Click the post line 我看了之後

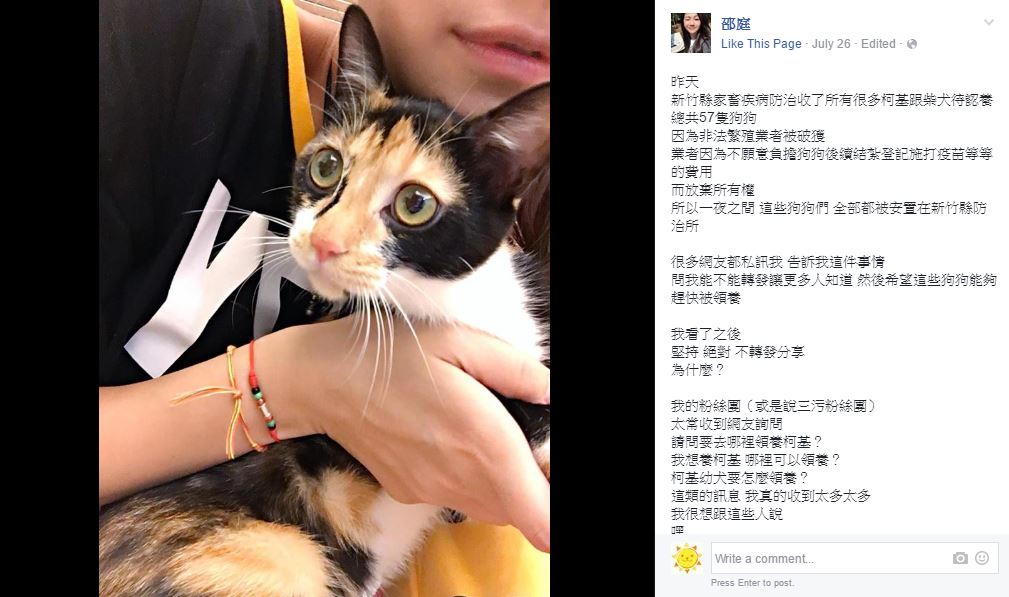[x=706, y=334]
